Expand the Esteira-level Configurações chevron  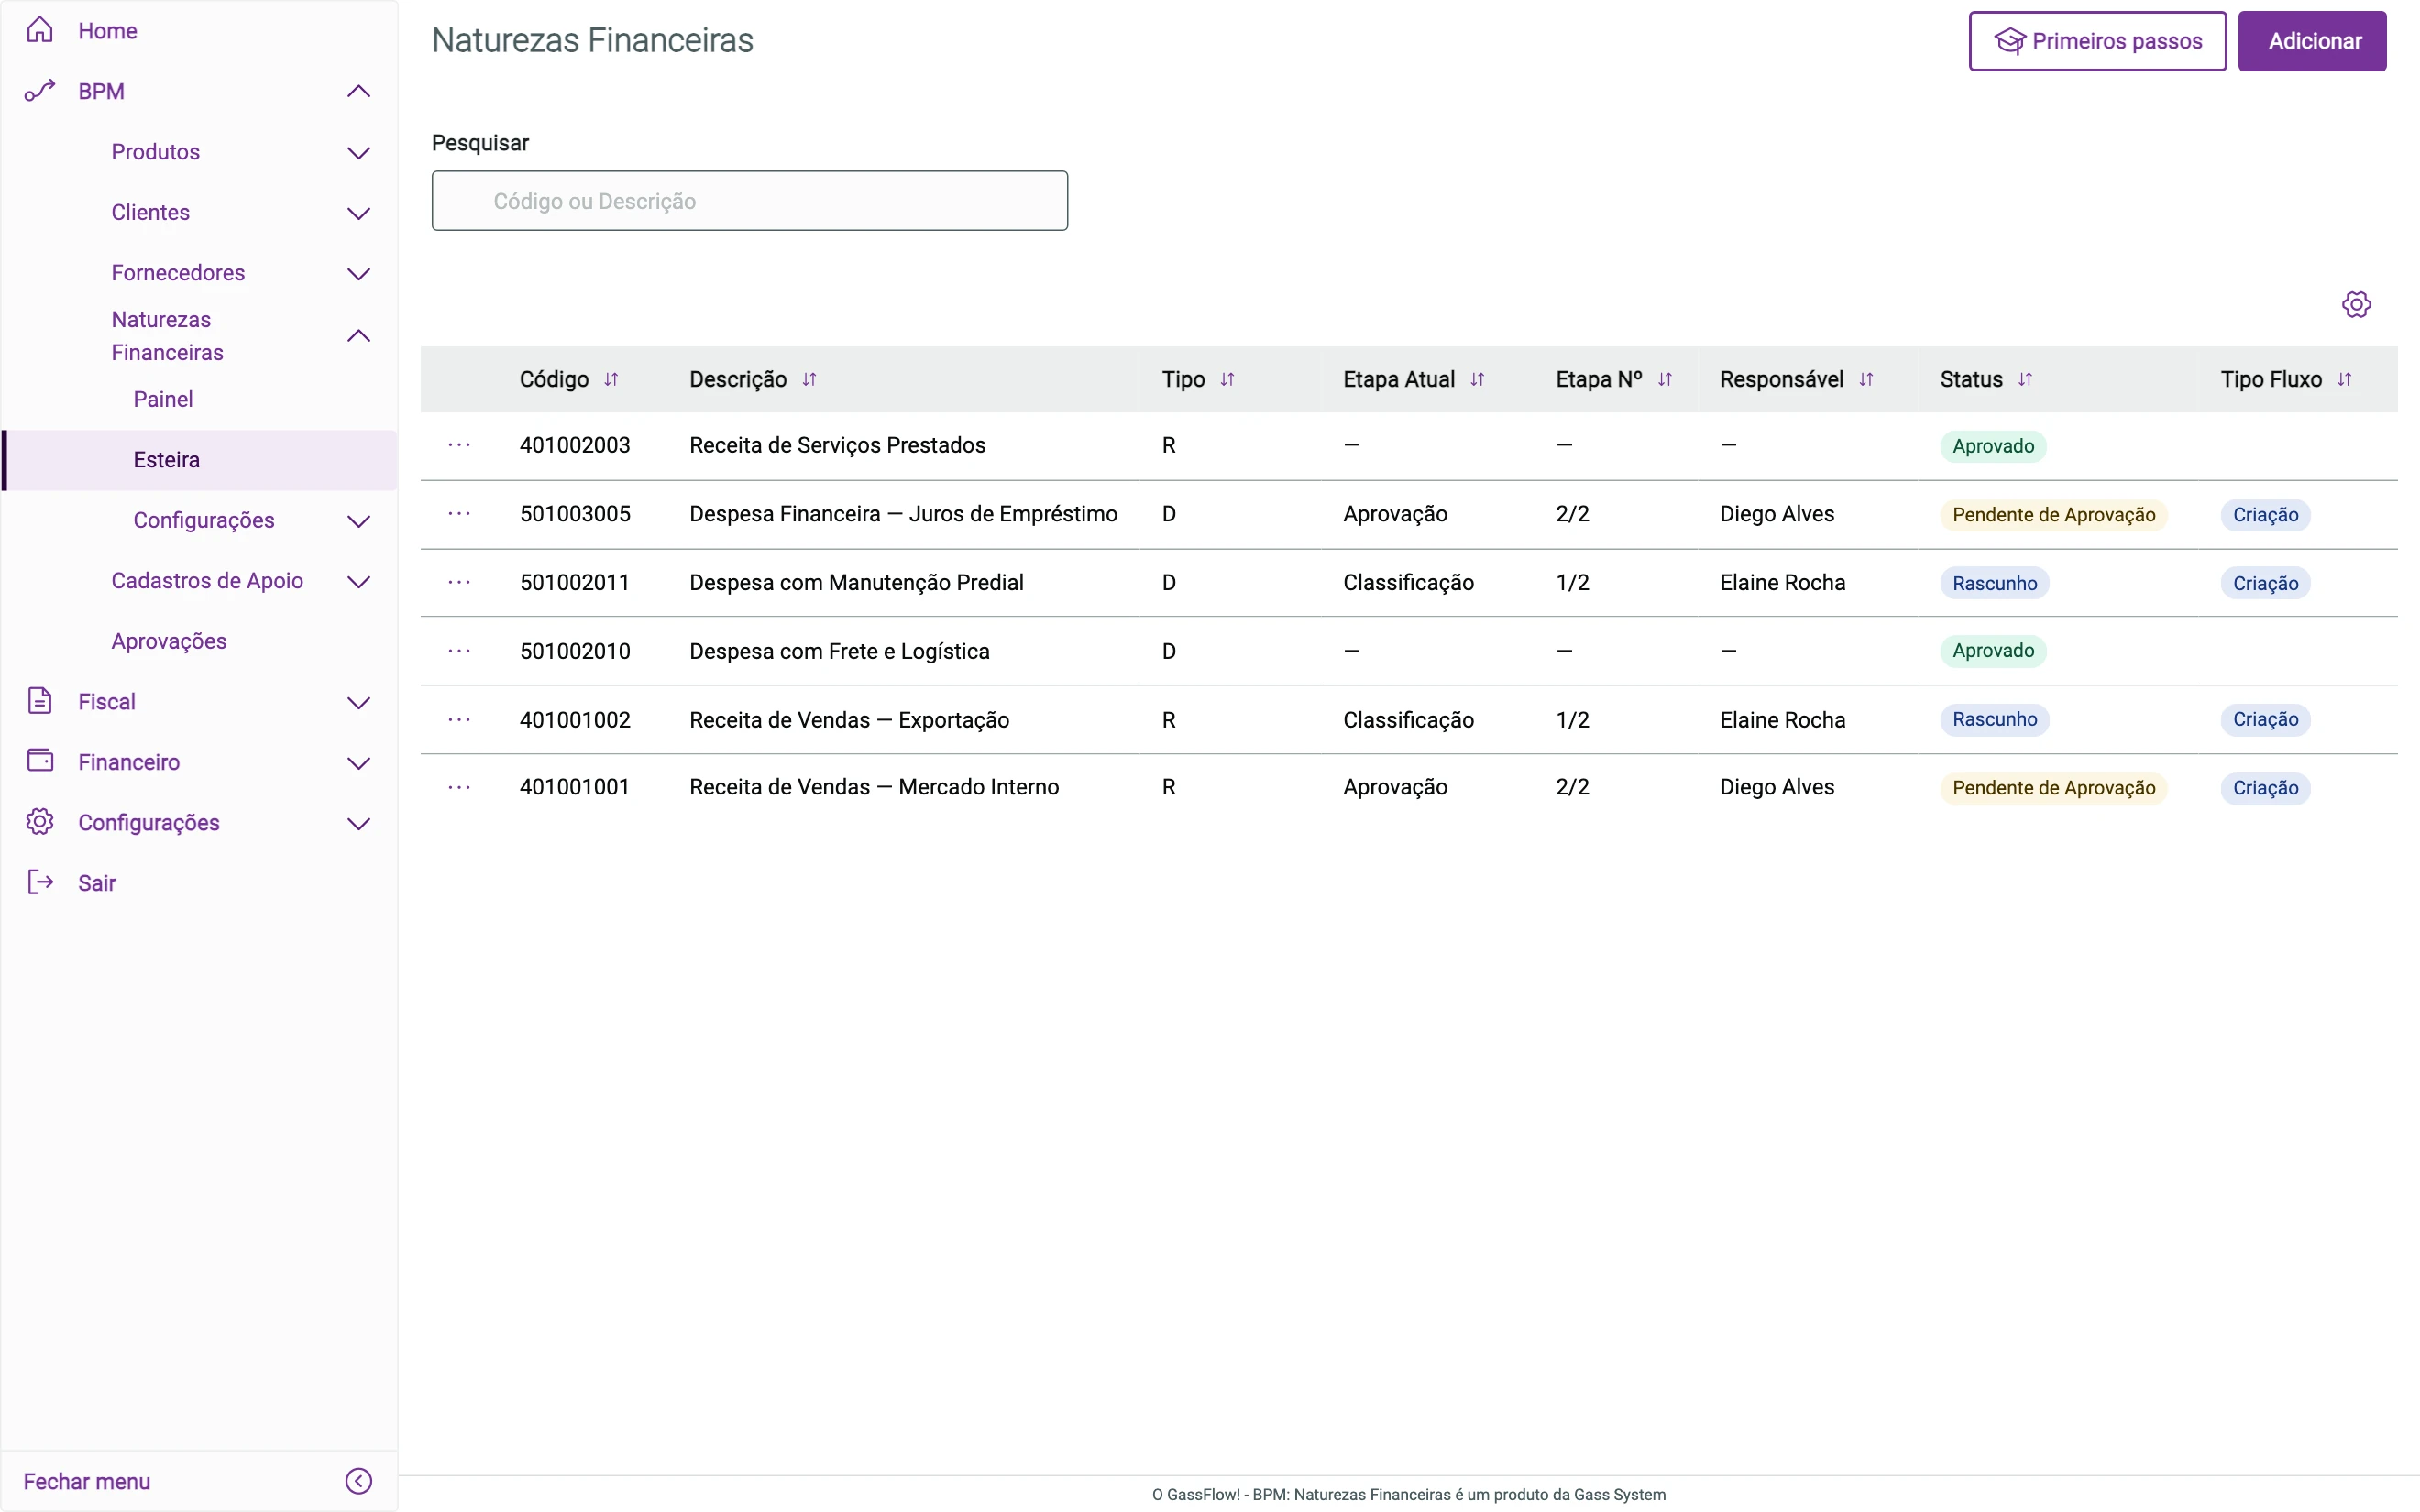(358, 521)
